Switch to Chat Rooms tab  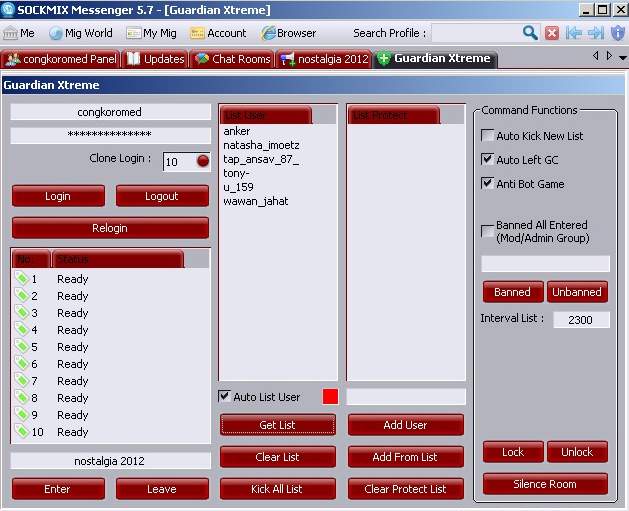(232, 59)
